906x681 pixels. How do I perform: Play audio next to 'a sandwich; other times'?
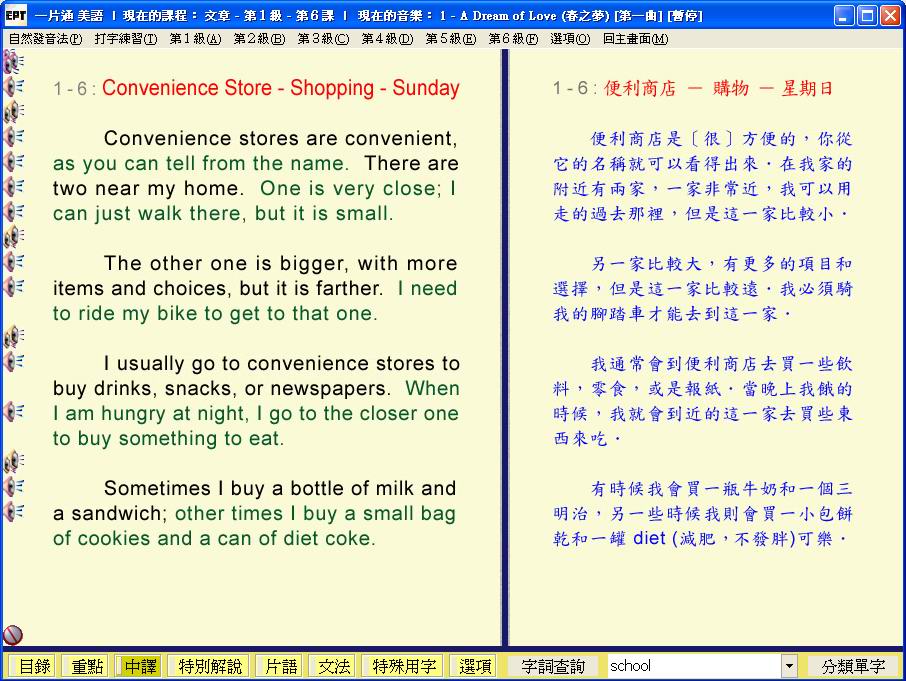pyautogui.click(x=13, y=512)
